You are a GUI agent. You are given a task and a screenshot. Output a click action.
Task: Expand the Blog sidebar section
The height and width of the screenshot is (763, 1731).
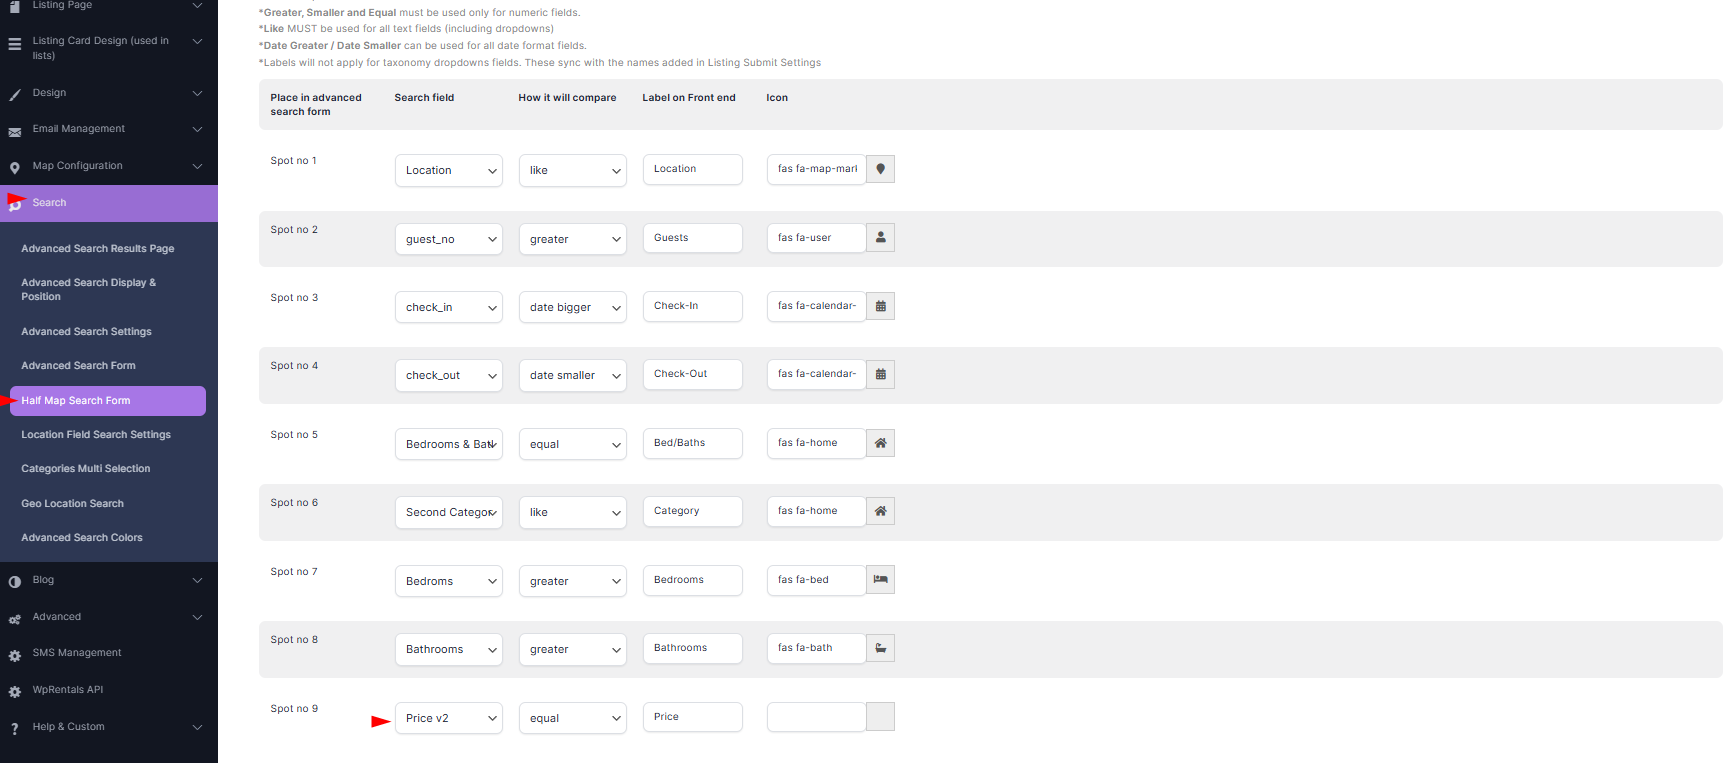click(x=197, y=580)
